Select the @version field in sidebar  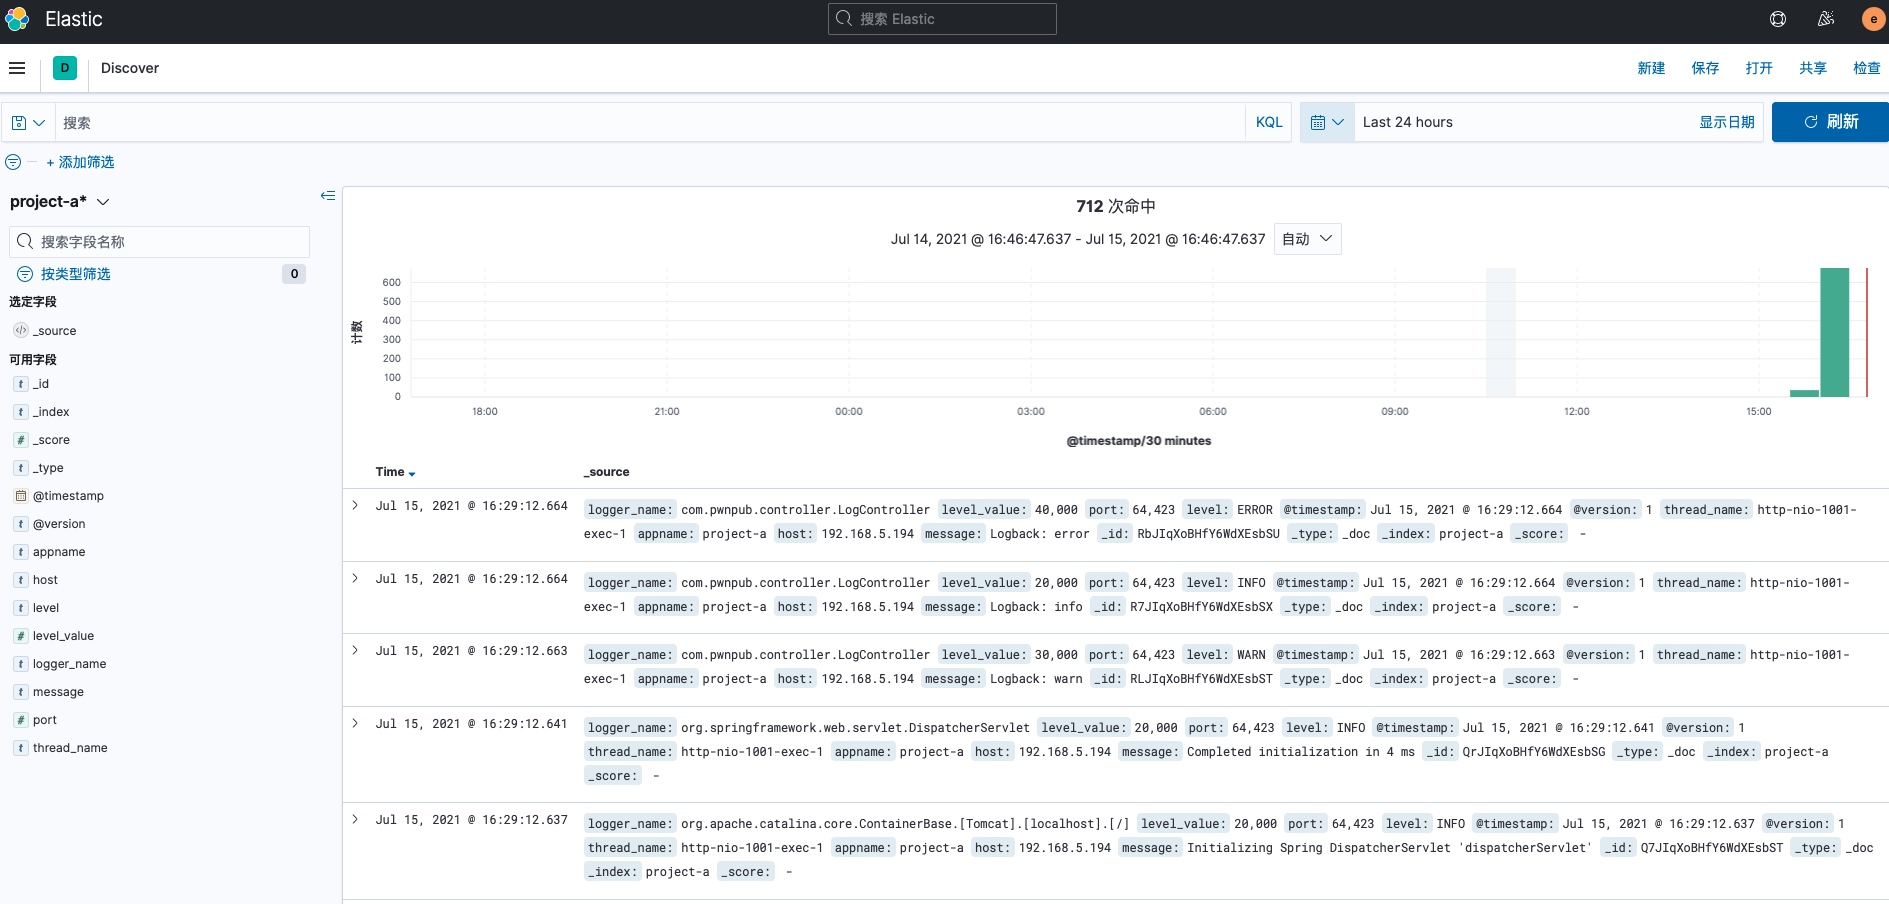(x=59, y=524)
